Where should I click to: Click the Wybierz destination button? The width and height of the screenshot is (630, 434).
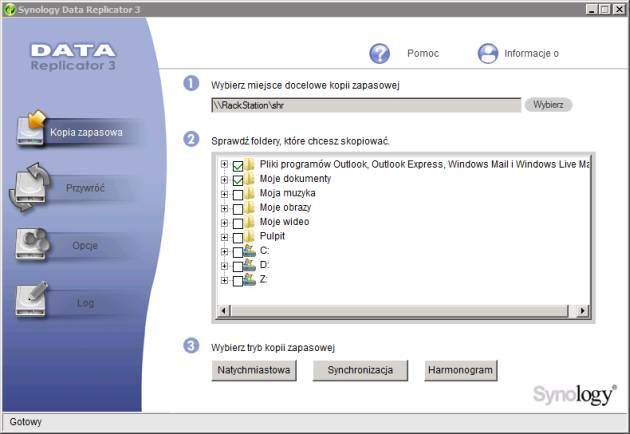click(x=548, y=105)
